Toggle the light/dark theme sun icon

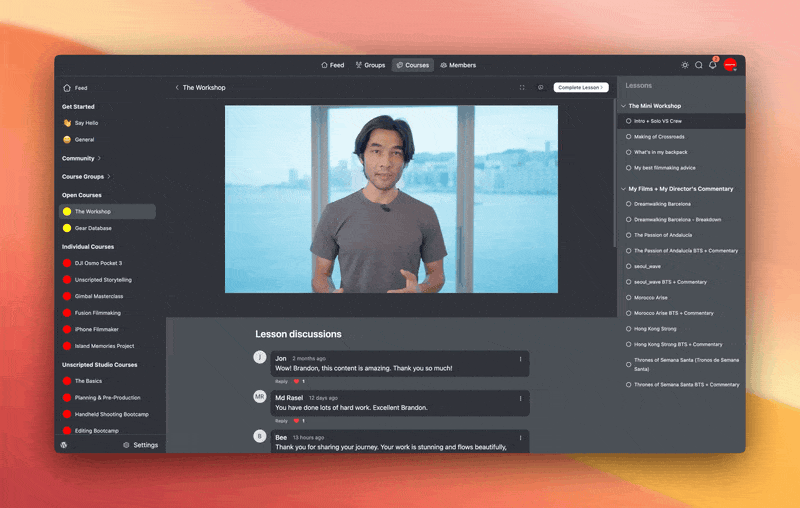pyautogui.click(x=685, y=65)
